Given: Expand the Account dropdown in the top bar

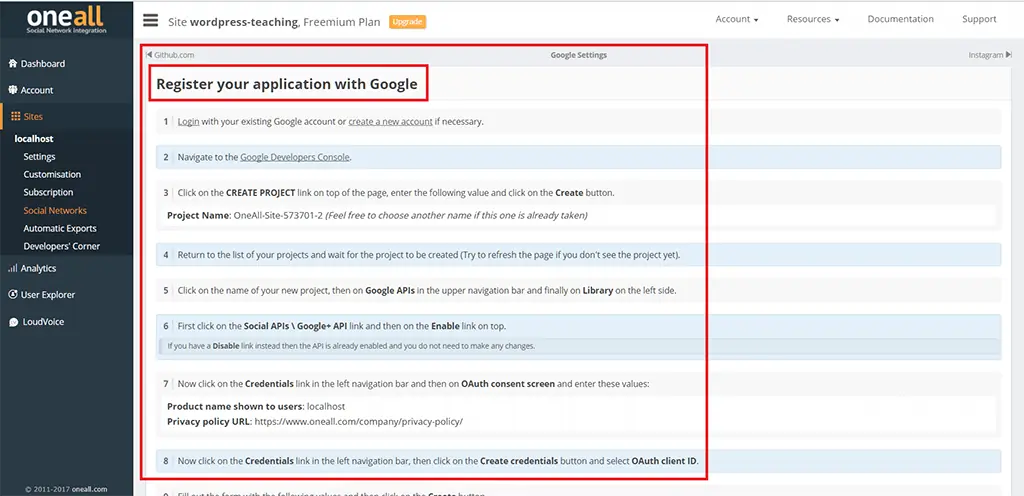Looking at the screenshot, I should click(737, 20).
